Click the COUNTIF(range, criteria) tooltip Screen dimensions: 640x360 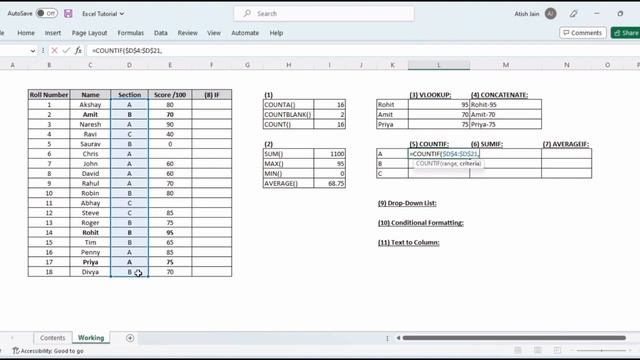click(x=448, y=163)
